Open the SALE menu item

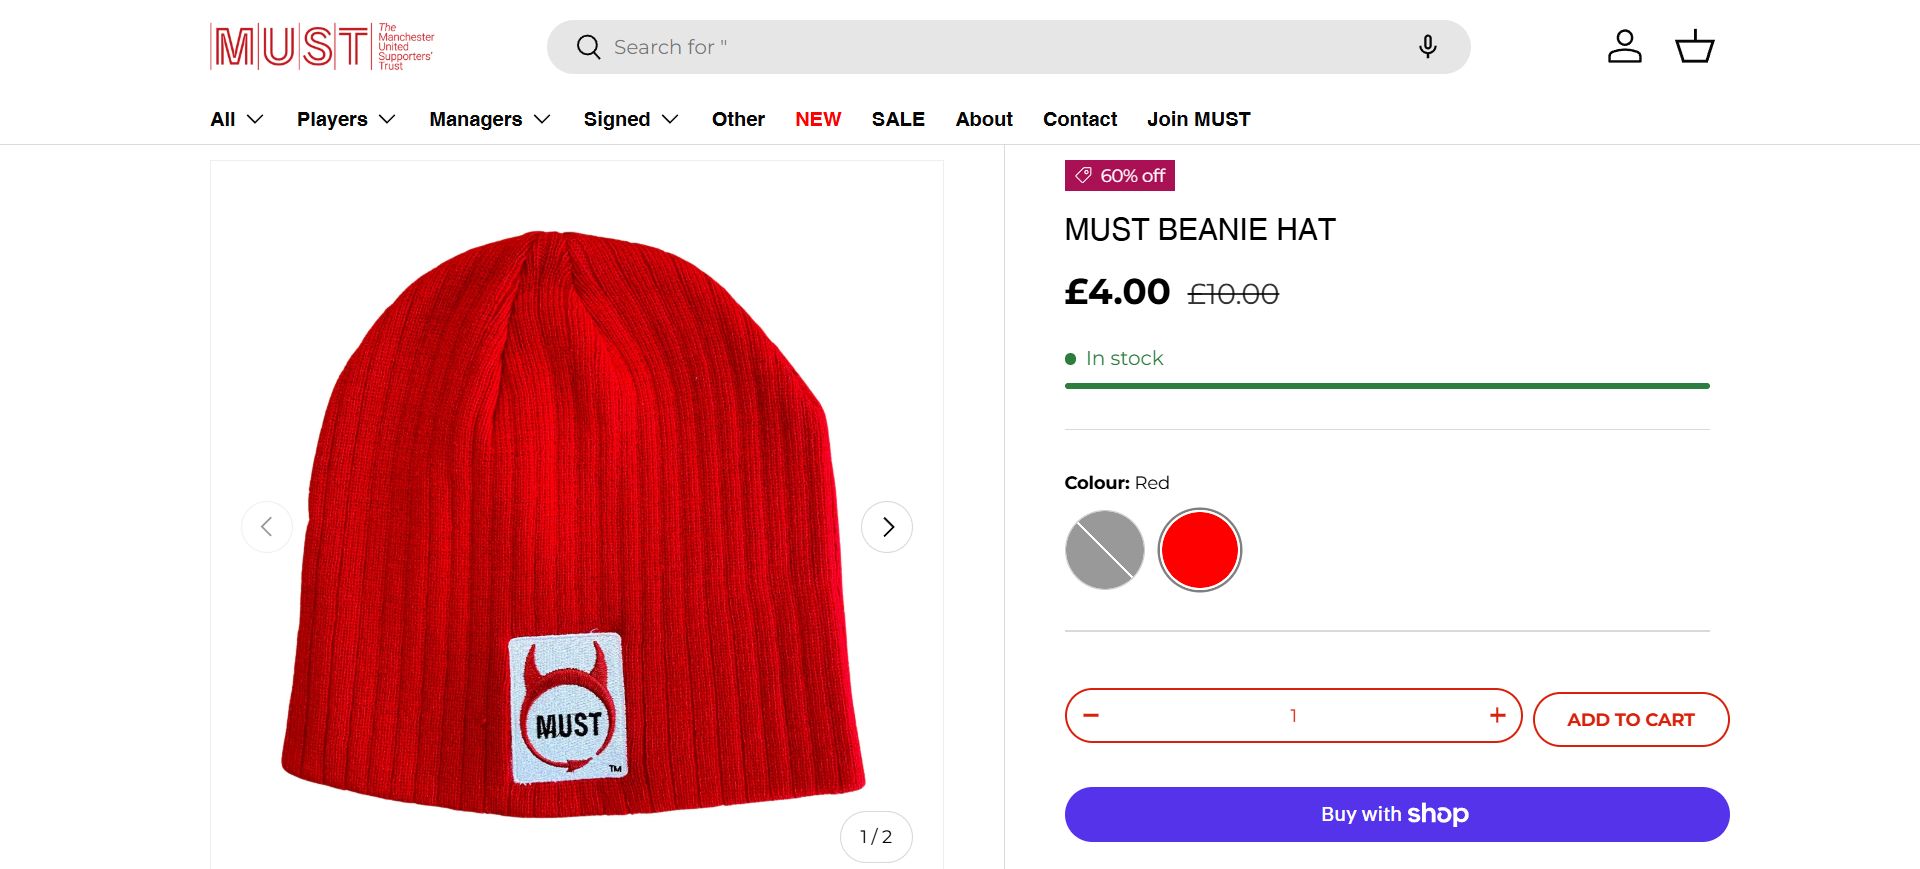(x=898, y=119)
